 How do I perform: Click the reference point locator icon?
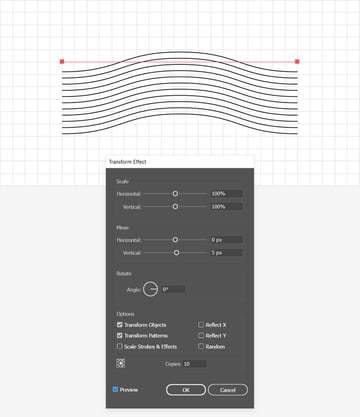121,363
